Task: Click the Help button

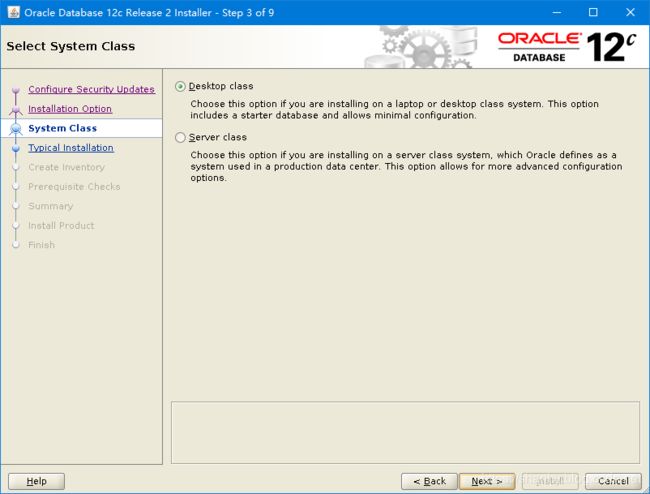Action: click(x=36, y=481)
